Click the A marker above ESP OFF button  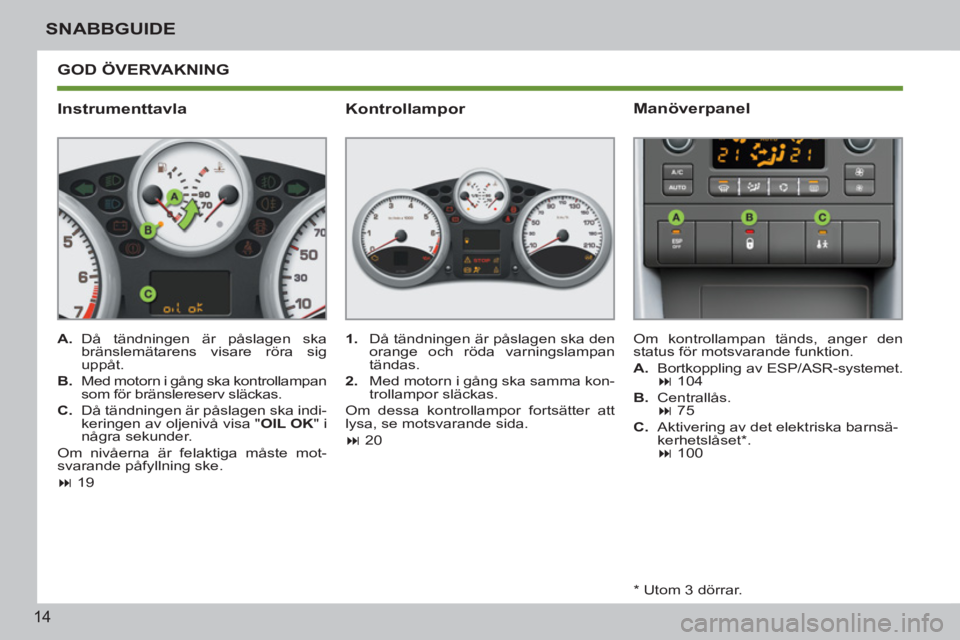[676, 217]
